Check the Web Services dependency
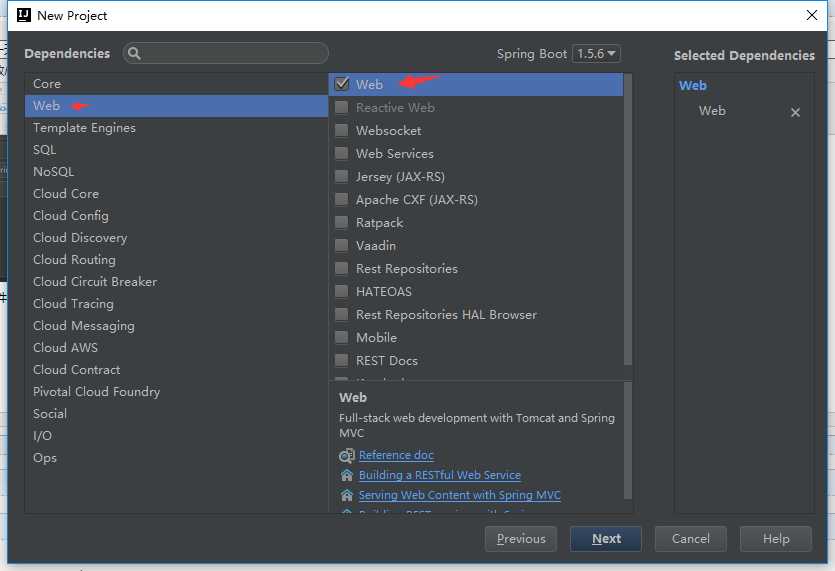This screenshot has height=571, width=835. tap(341, 153)
